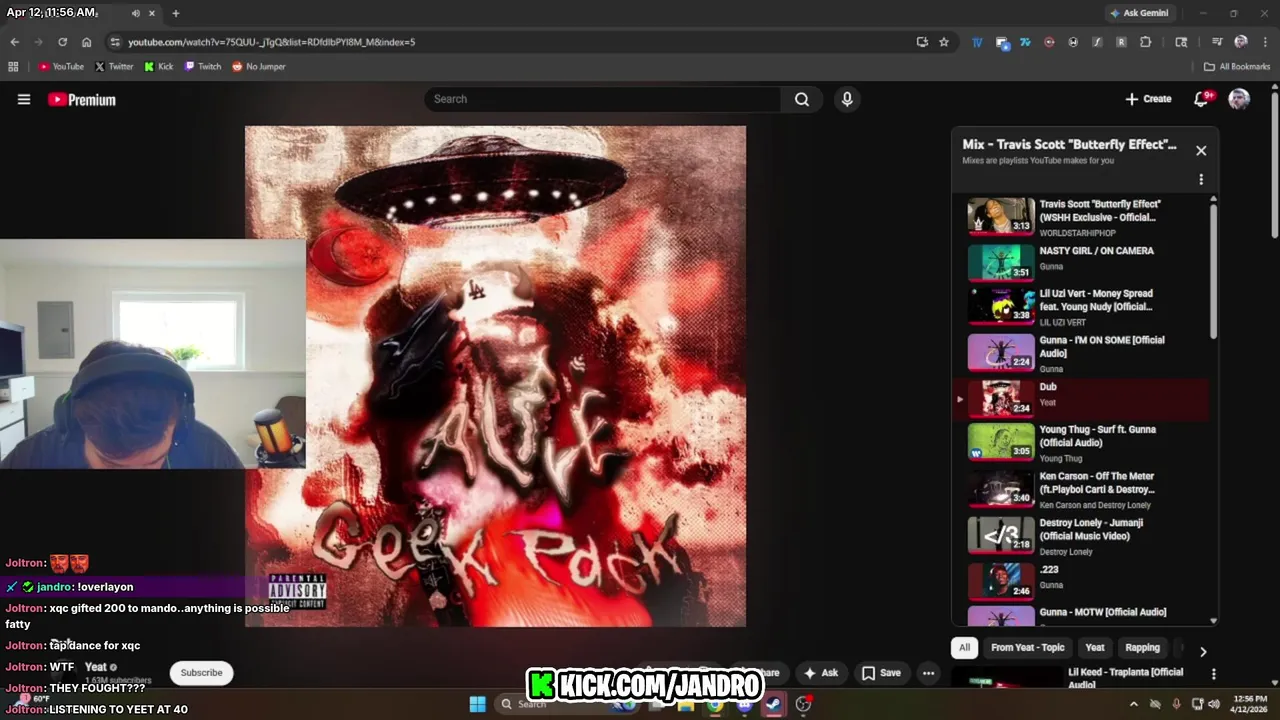Show hidden system tray icons
Screen dimensions: 1280x720
click(x=1133, y=704)
